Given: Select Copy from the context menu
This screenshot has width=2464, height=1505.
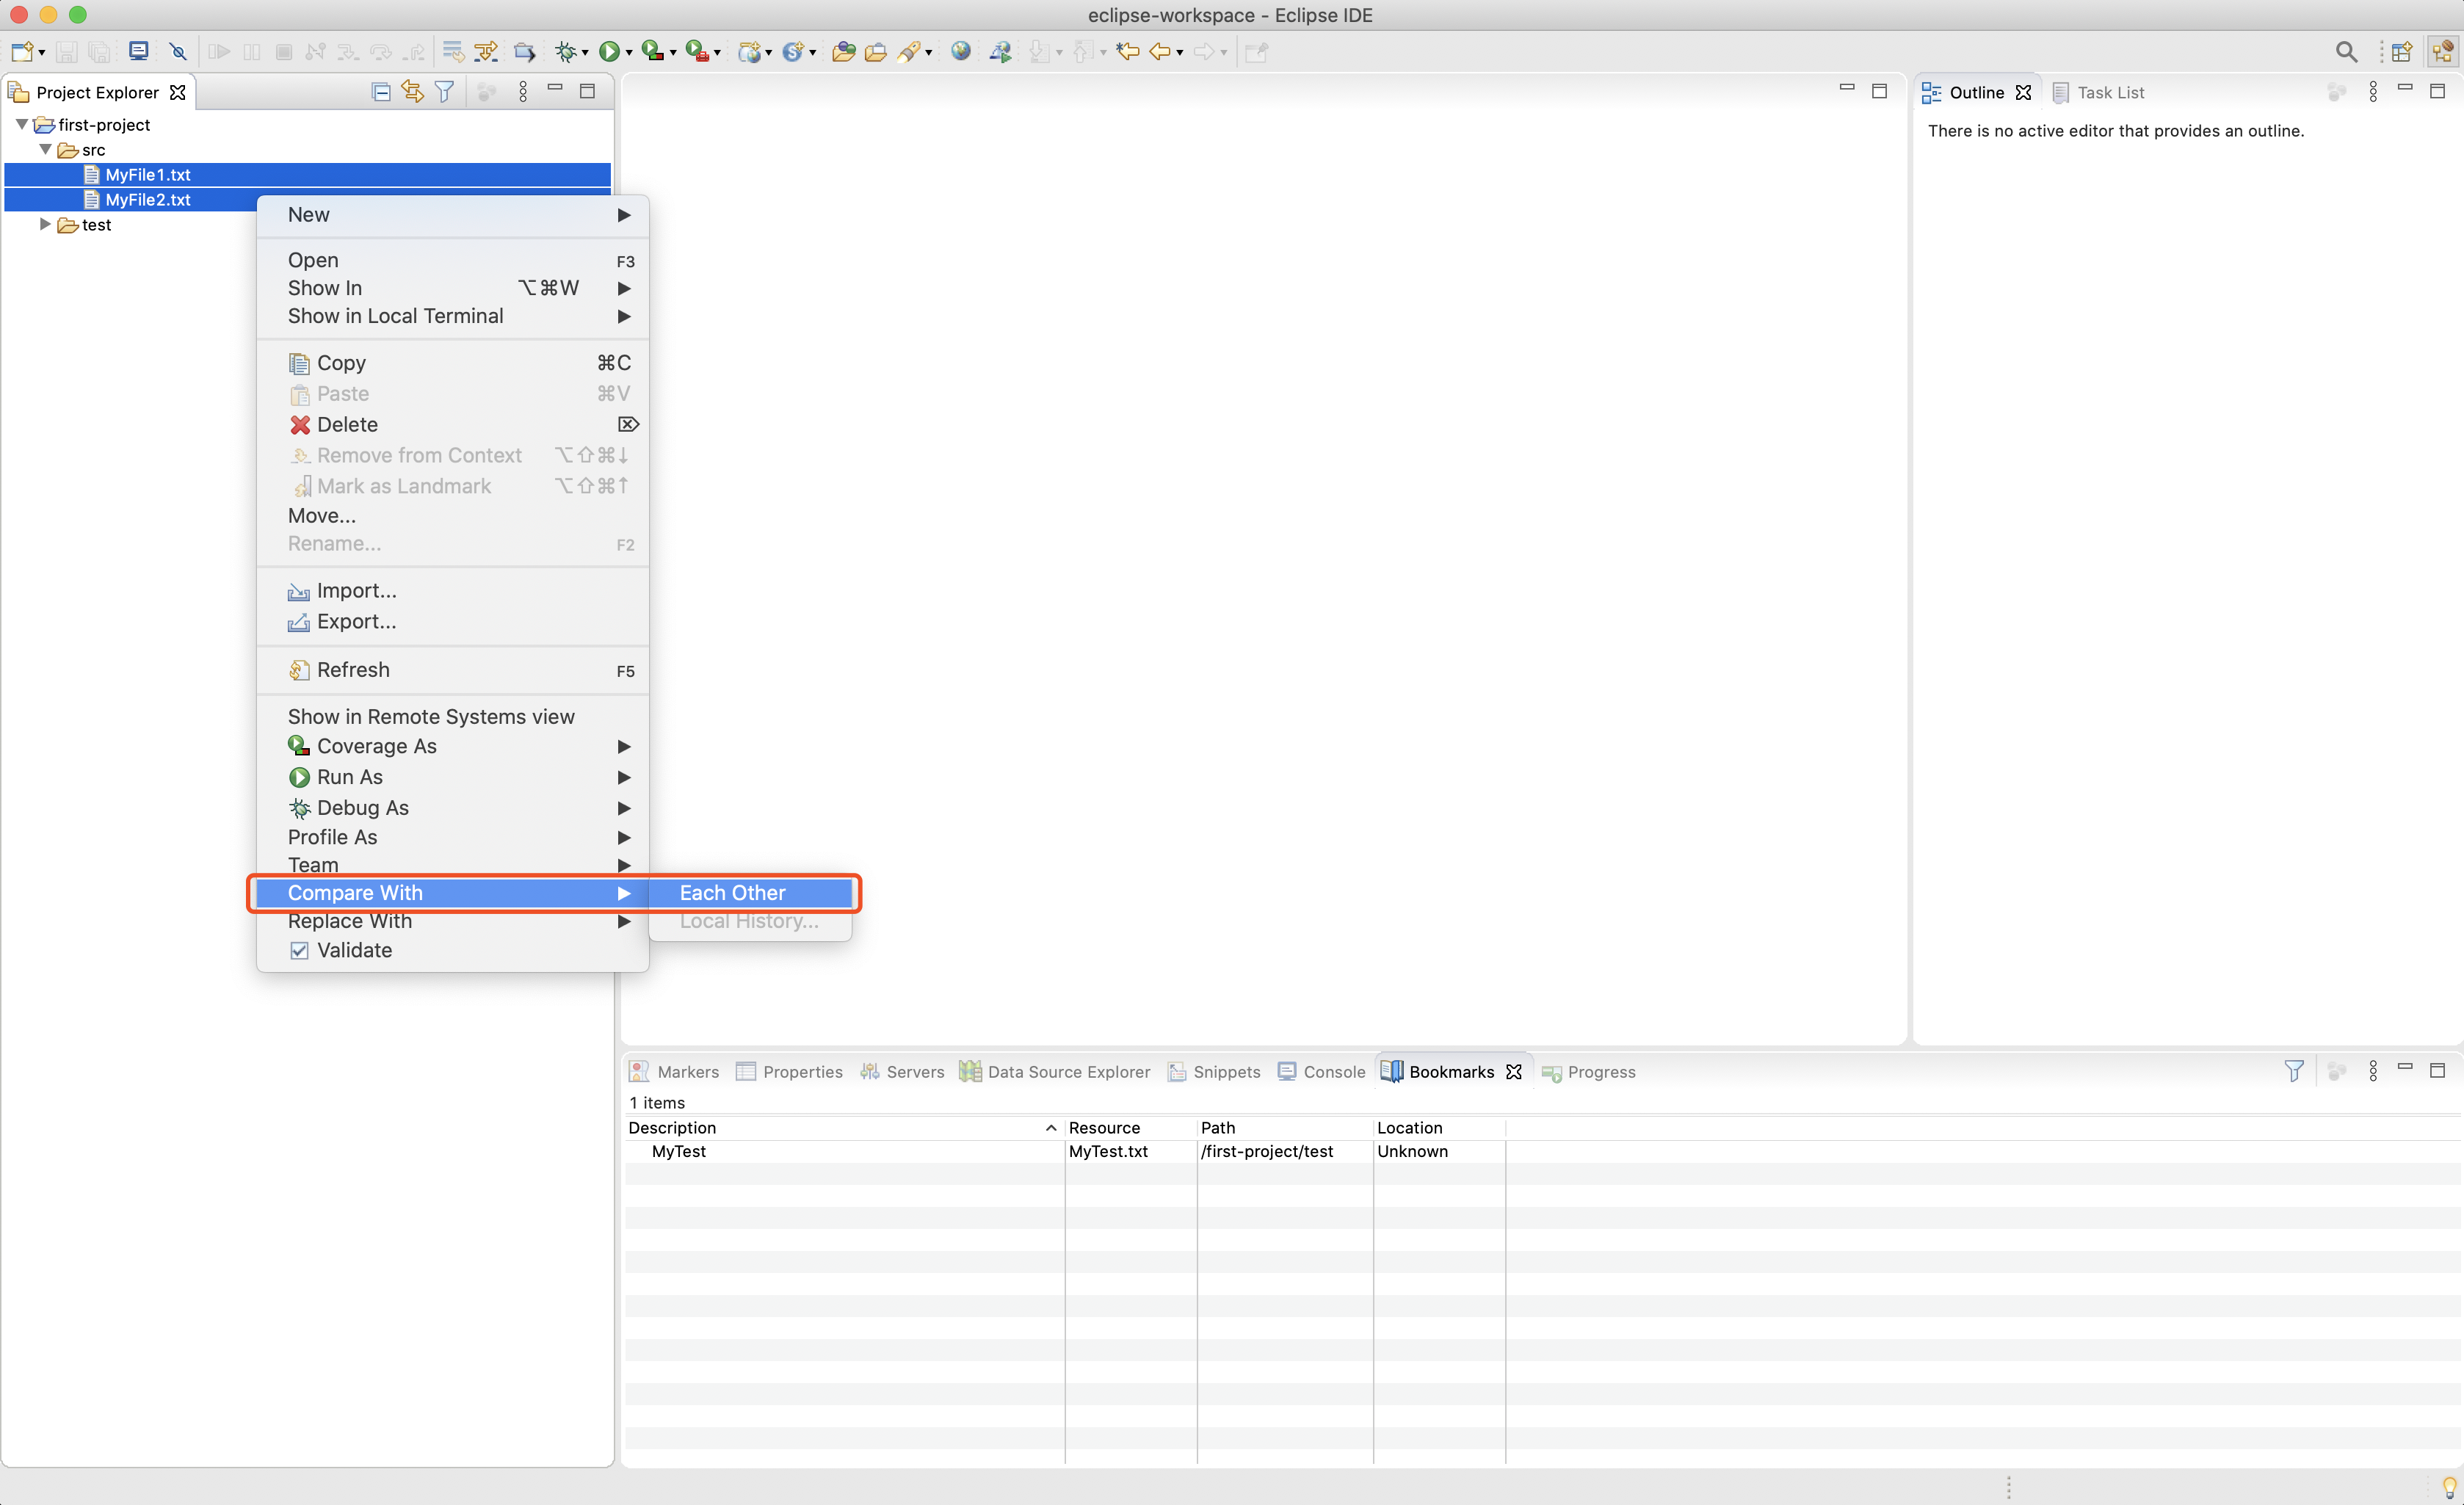Looking at the screenshot, I should point(453,362).
